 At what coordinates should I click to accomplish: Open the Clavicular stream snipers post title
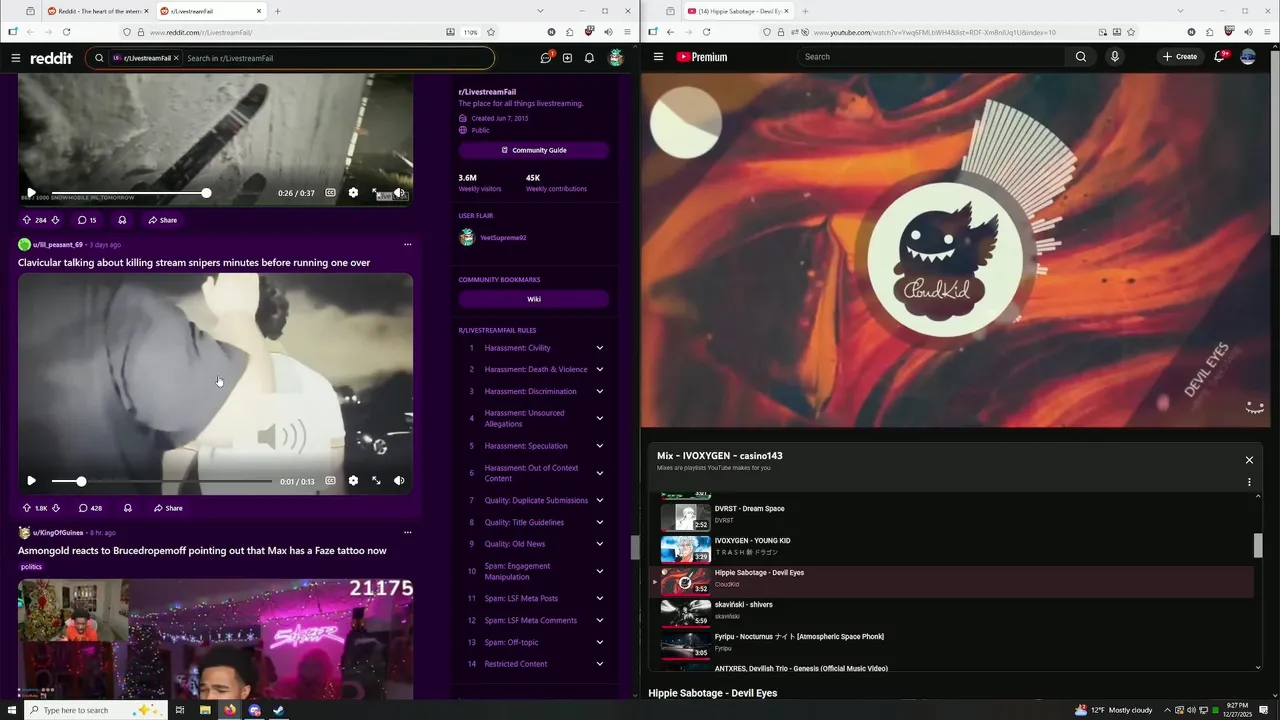click(194, 263)
